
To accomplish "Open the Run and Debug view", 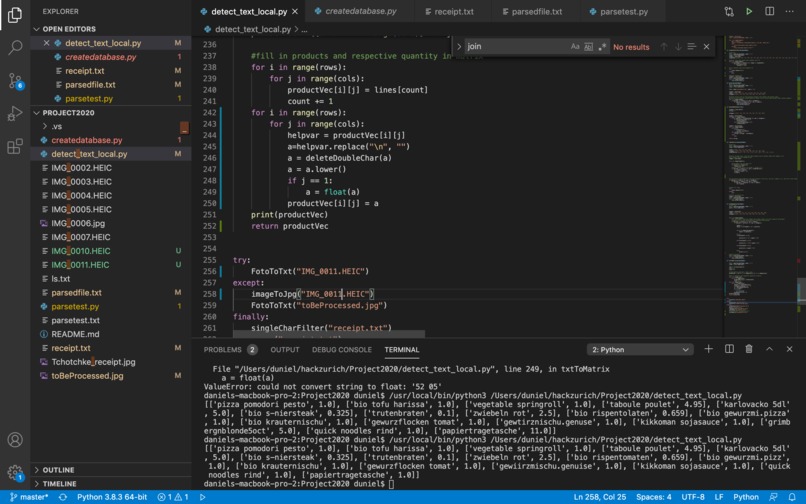I will click(x=15, y=113).
